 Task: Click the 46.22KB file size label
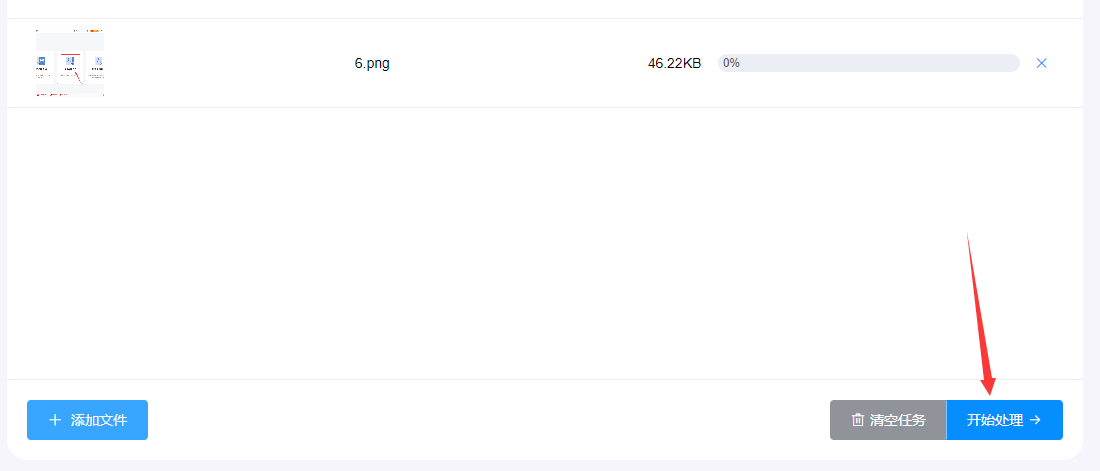click(x=674, y=63)
